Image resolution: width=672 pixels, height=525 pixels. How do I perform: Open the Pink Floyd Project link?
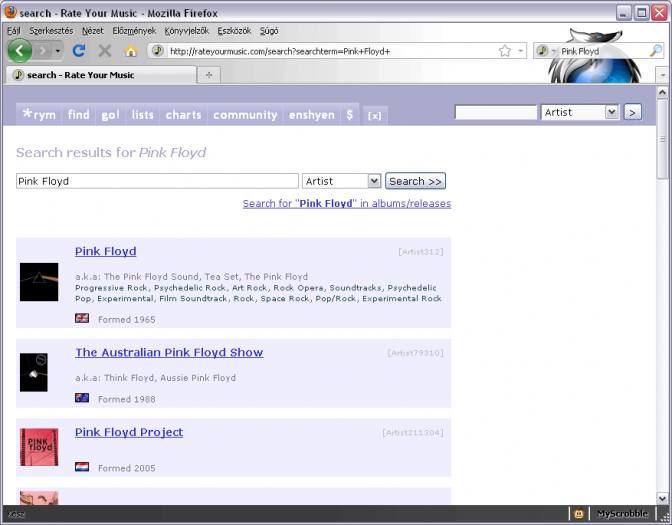pyautogui.click(x=129, y=432)
